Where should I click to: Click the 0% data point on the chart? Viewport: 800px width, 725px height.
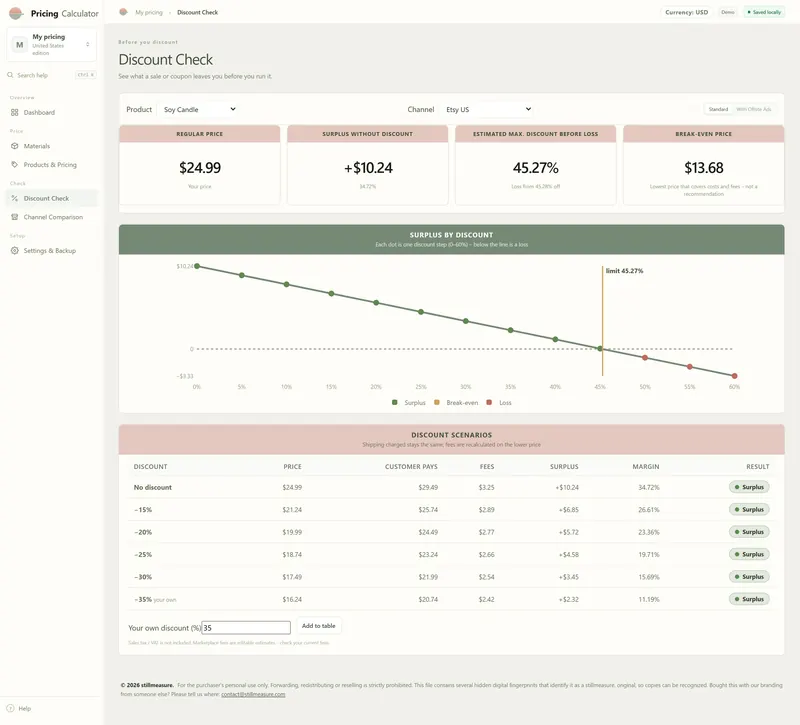coord(197,266)
